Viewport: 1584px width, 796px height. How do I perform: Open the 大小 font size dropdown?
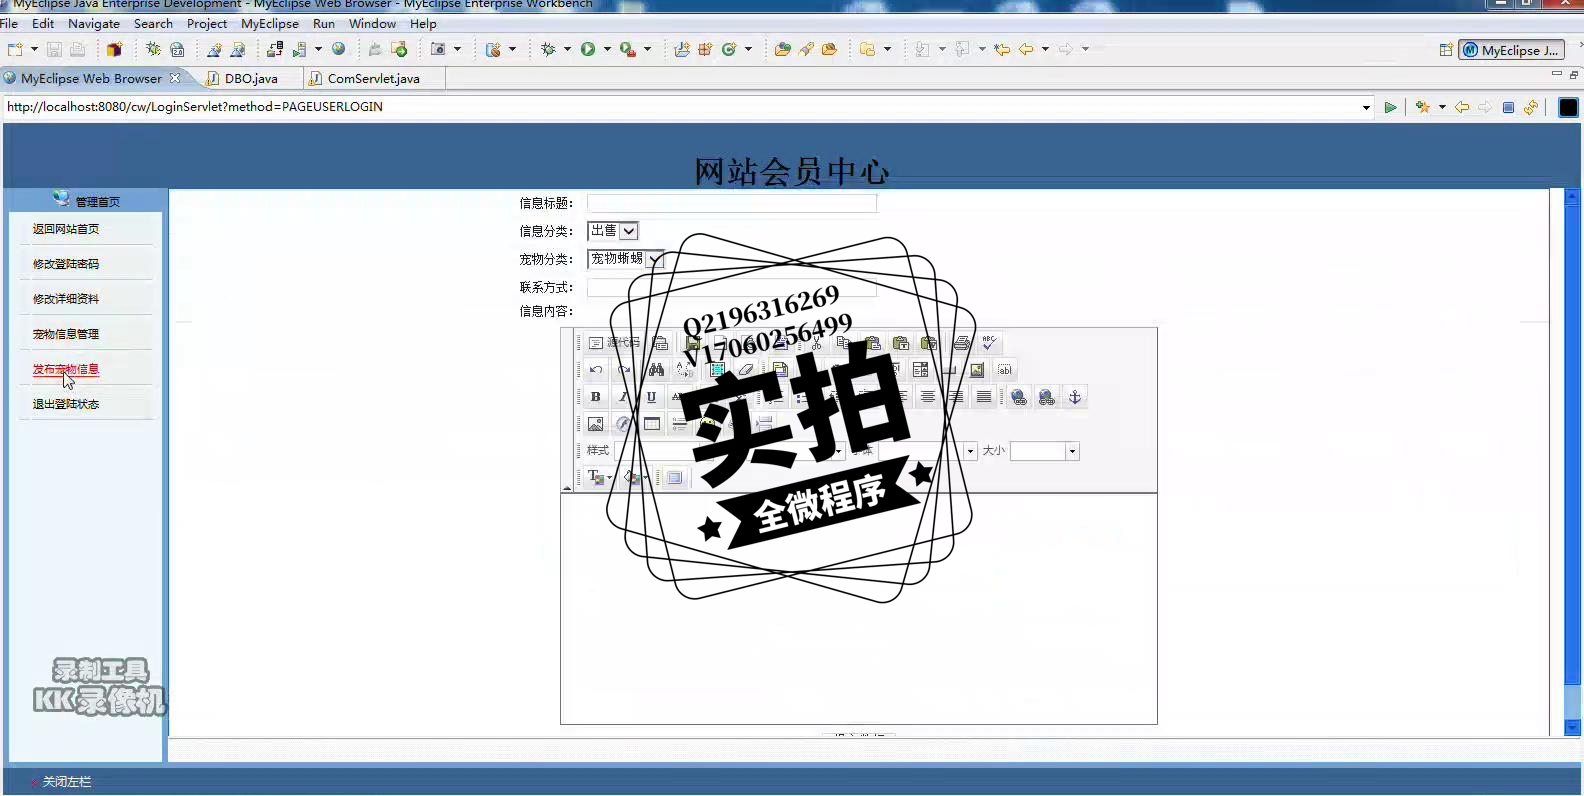click(1072, 451)
